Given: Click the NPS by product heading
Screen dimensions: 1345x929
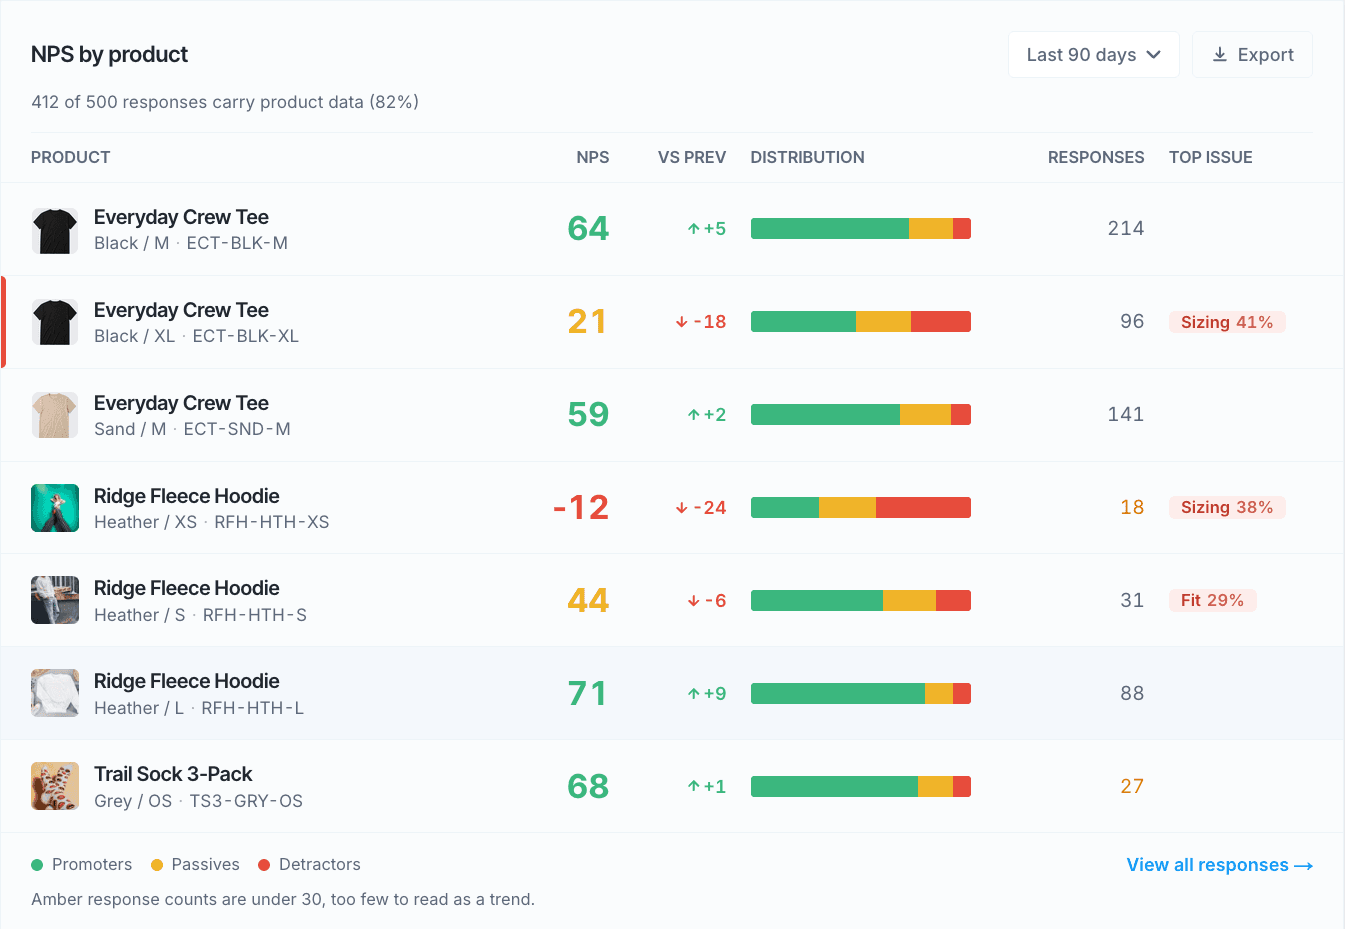Looking at the screenshot, I should (109, 54).
